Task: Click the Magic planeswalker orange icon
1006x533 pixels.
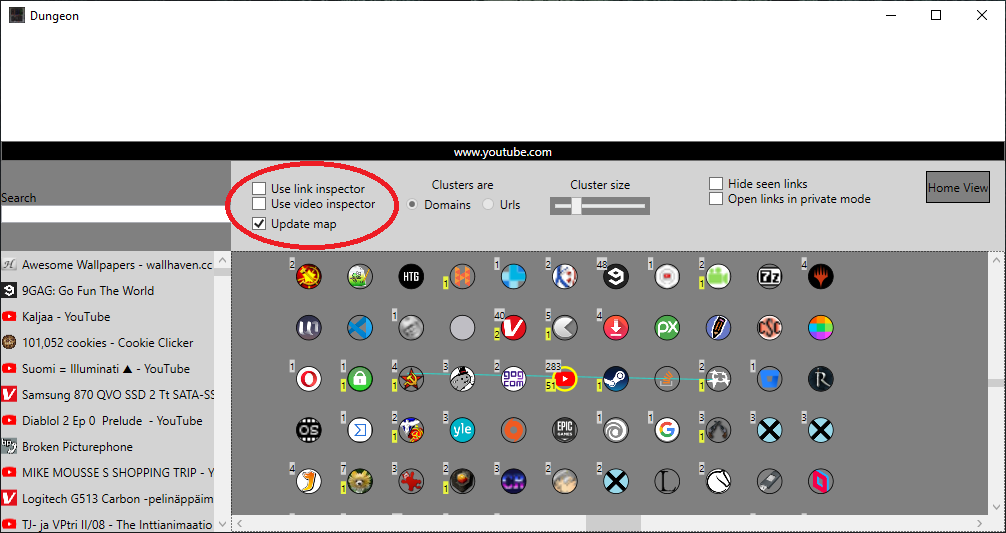Action: click(x=821, y=276)
